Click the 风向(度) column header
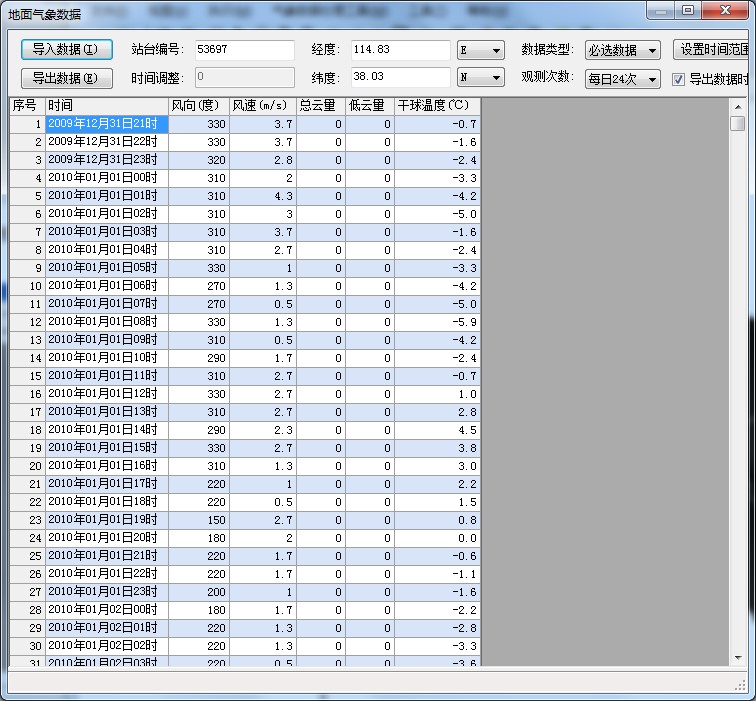 198,106
